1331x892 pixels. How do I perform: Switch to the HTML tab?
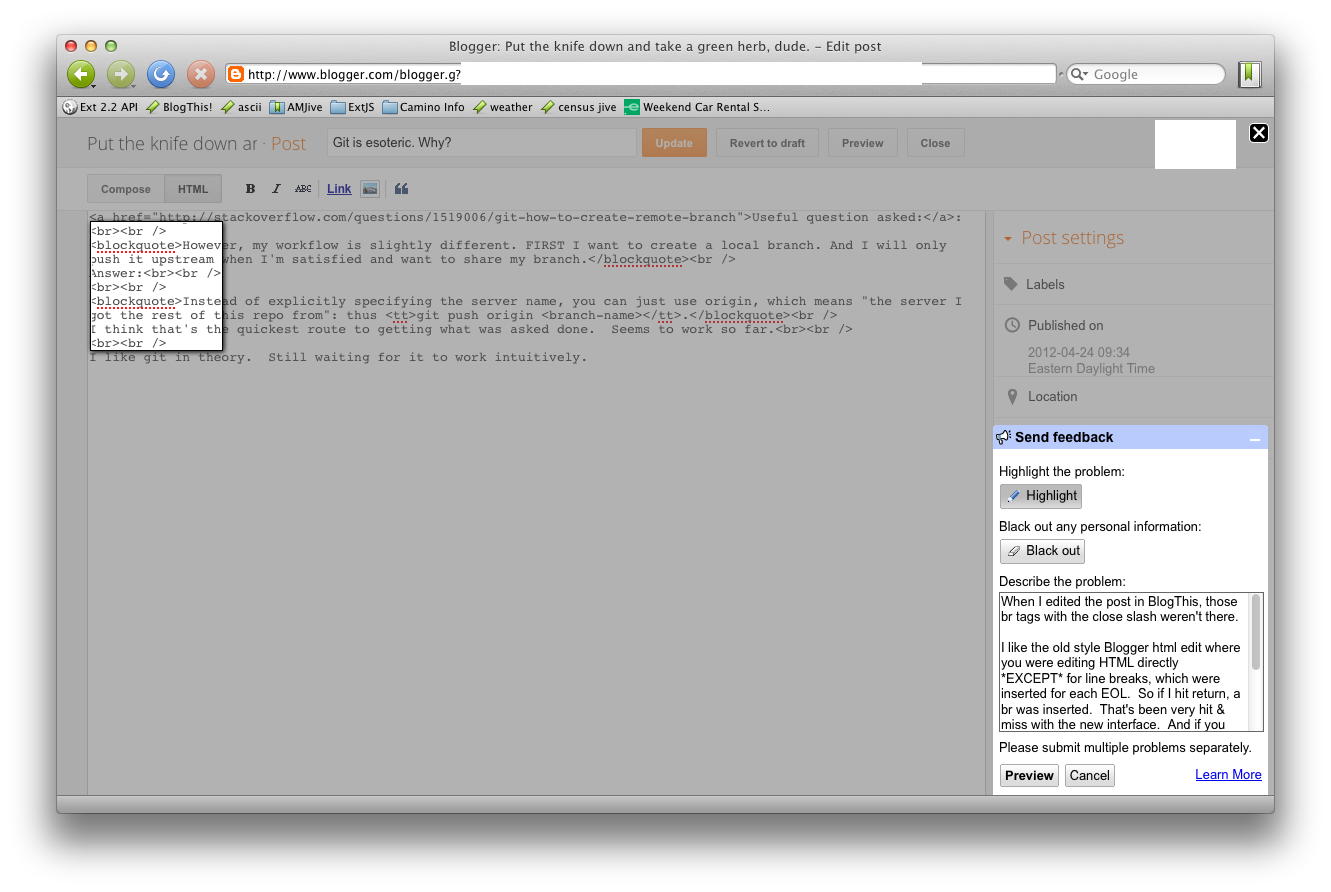pyautogui.click(x=193, y=189)
